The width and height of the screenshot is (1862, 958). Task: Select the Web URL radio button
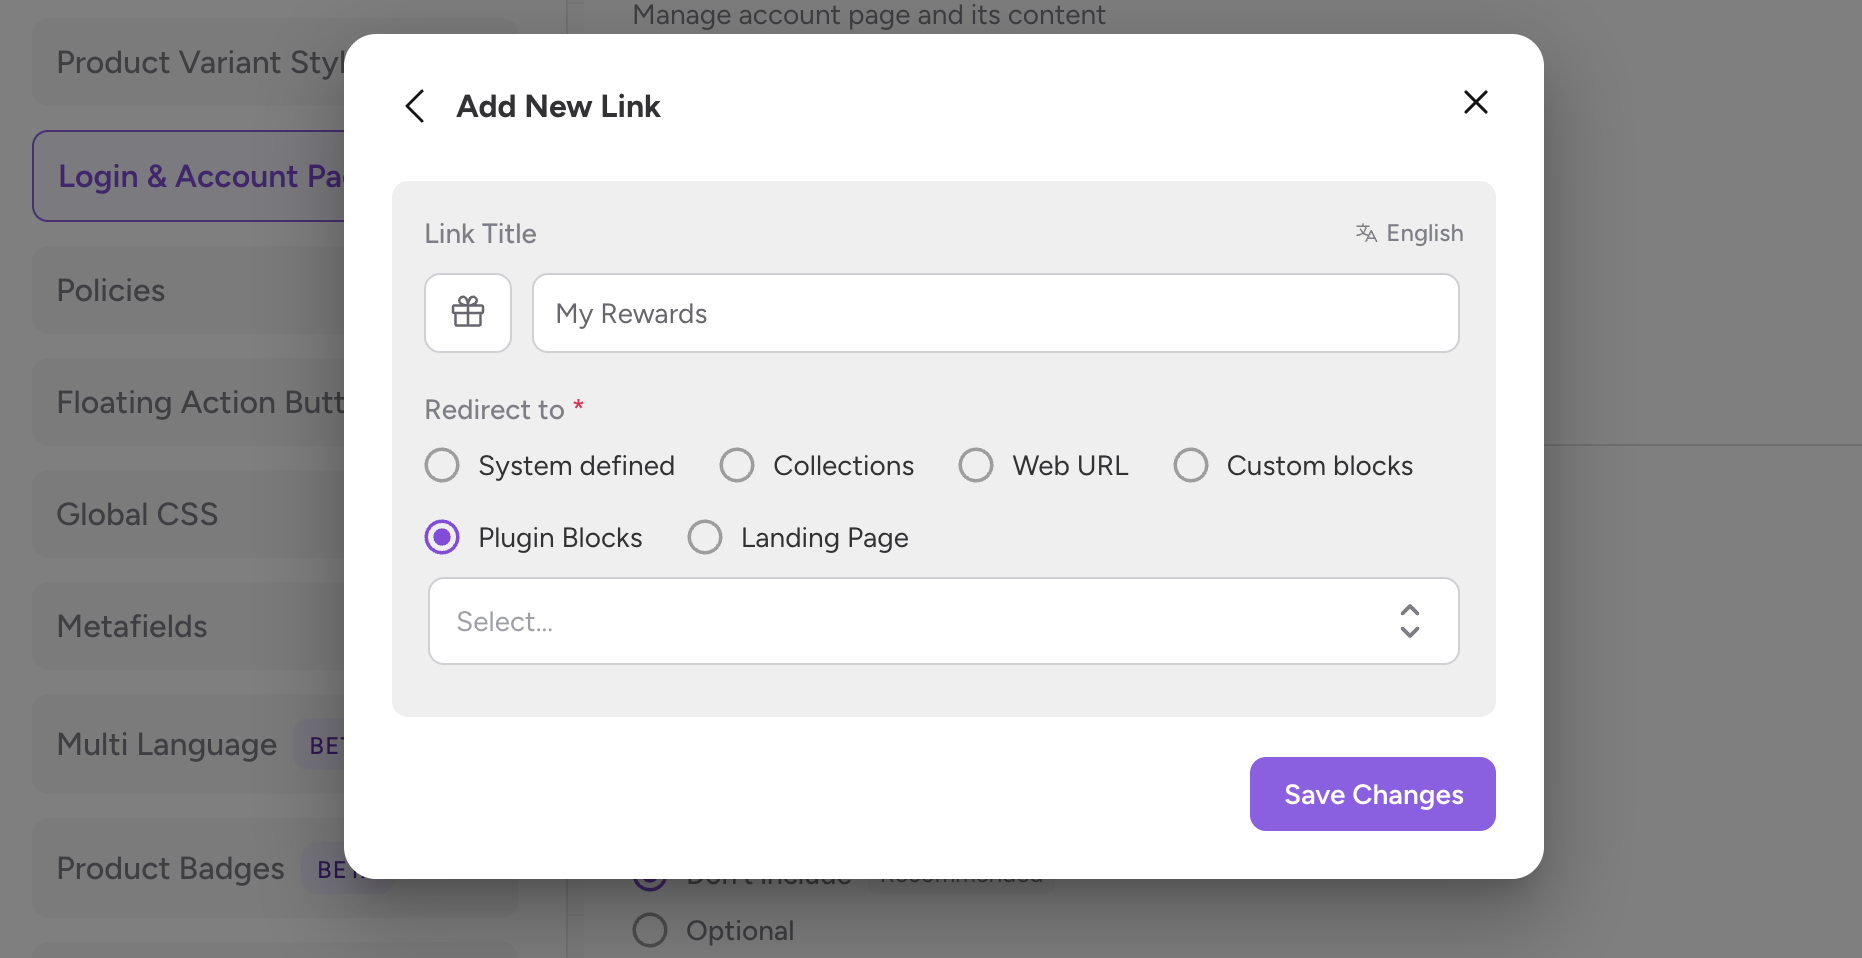(976, 466)
